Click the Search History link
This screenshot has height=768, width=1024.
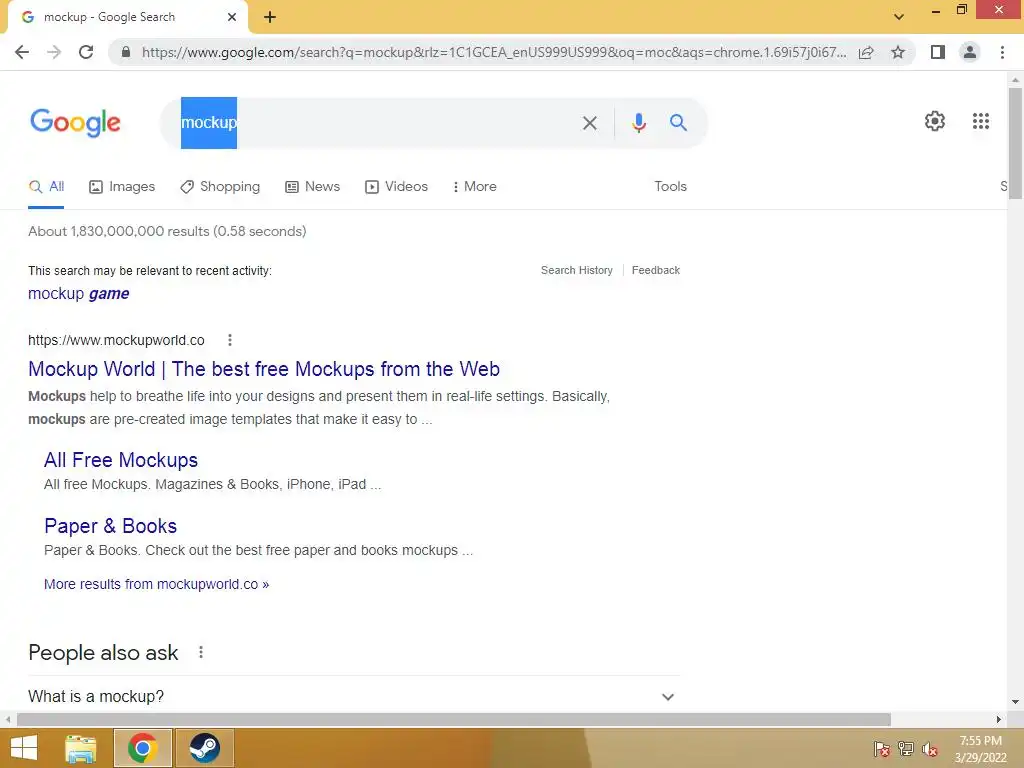[x=577, y=270]
